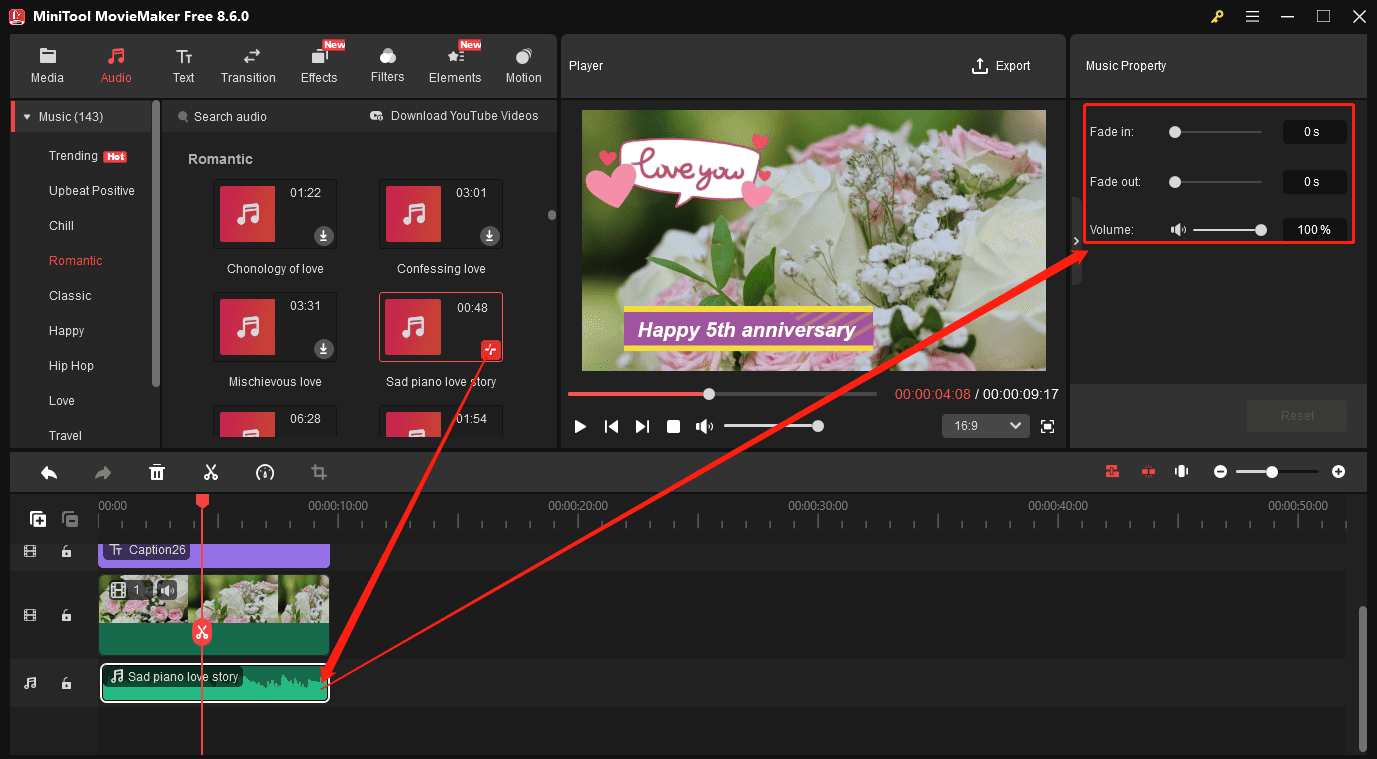Mute the music clip volume icon

pos(1179,230)
